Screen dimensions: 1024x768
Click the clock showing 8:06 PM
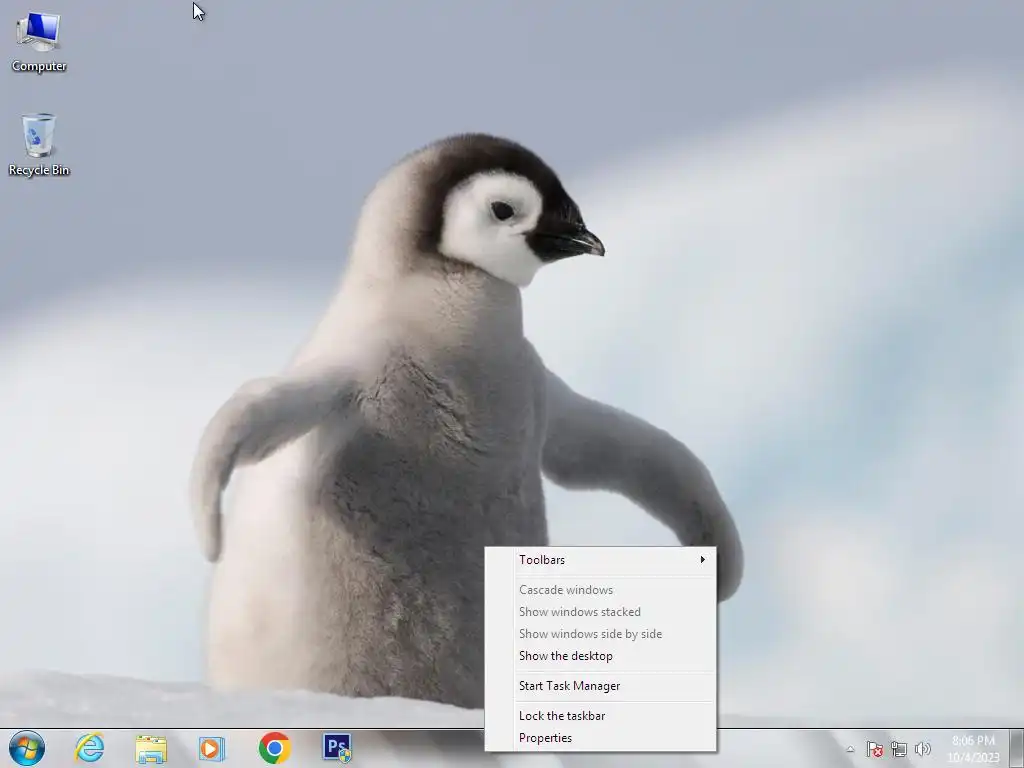973,749
